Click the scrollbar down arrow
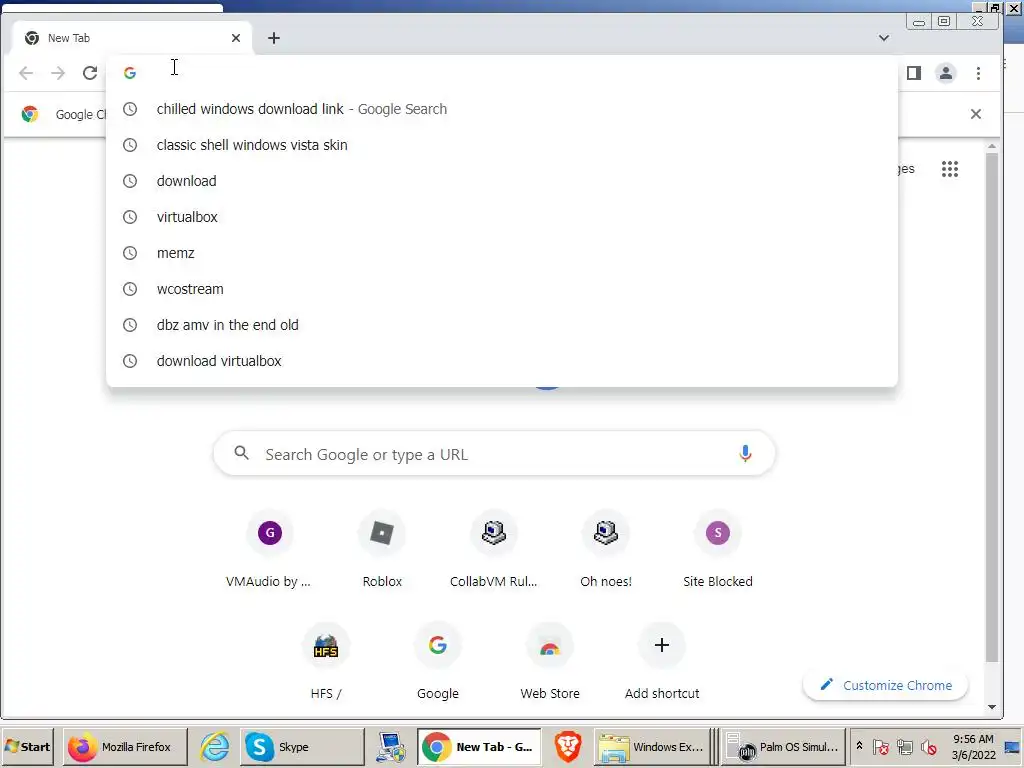This screenshot has height=768, width=1024. (x=991, y=707)
